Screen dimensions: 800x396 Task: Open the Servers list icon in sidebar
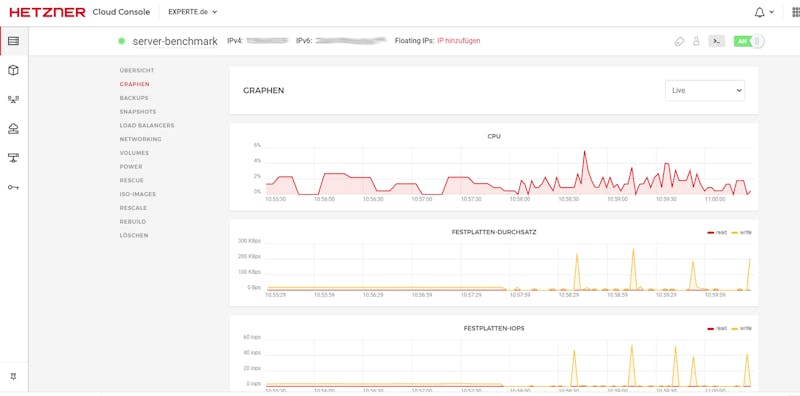click(x=14, y=41)
